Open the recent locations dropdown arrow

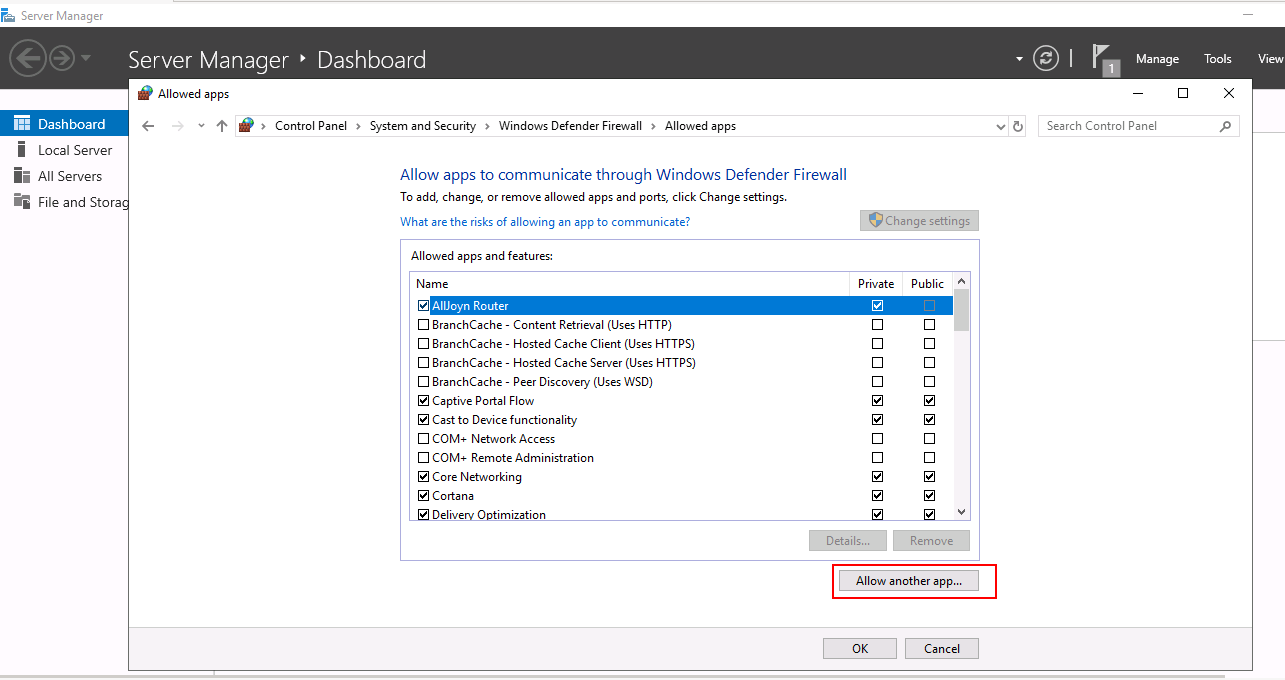[x=201, y=126]
